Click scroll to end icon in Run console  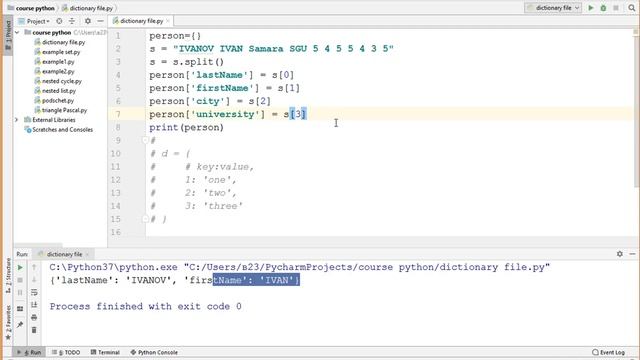coord(34,304)
